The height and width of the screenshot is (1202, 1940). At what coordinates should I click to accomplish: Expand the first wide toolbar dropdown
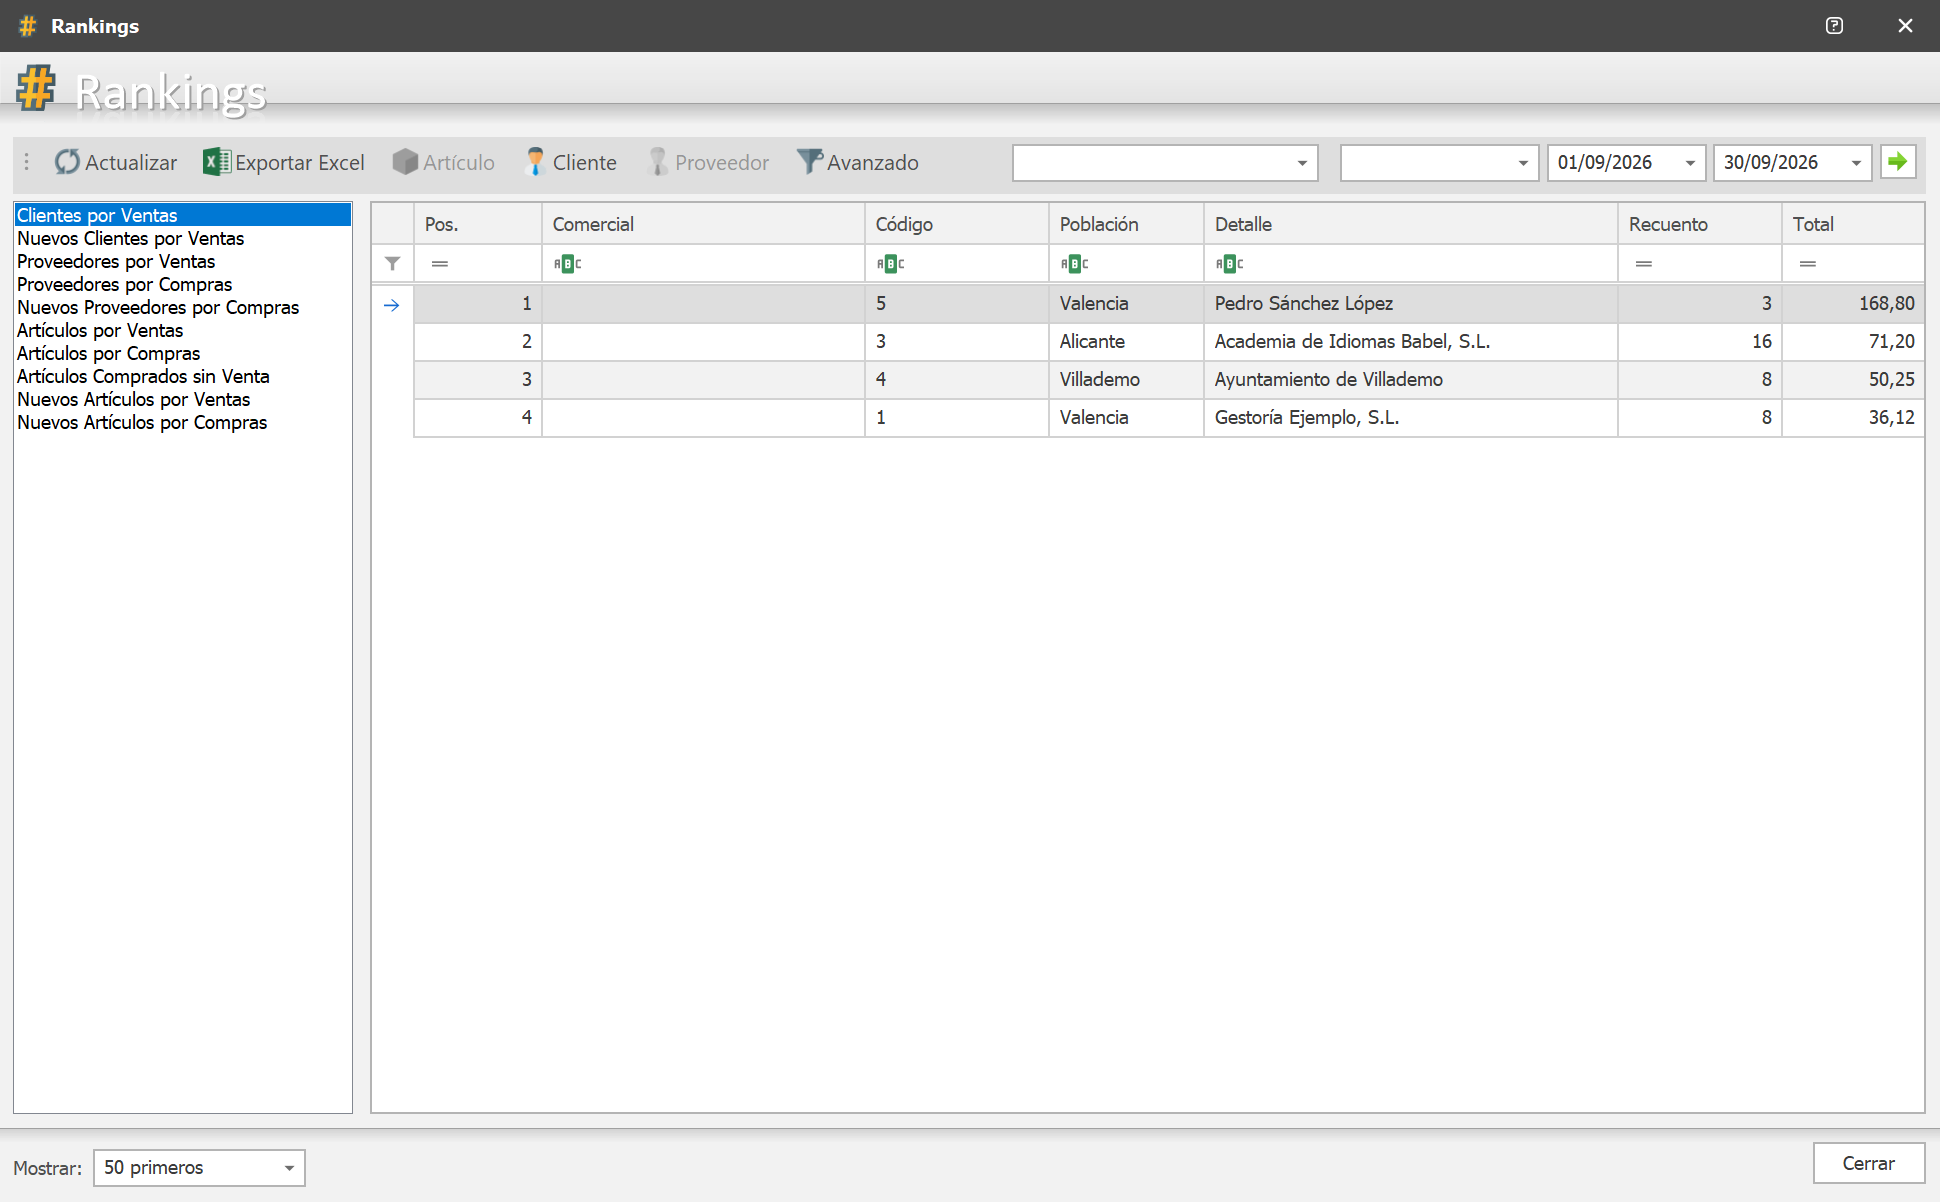click(1302, 163)
